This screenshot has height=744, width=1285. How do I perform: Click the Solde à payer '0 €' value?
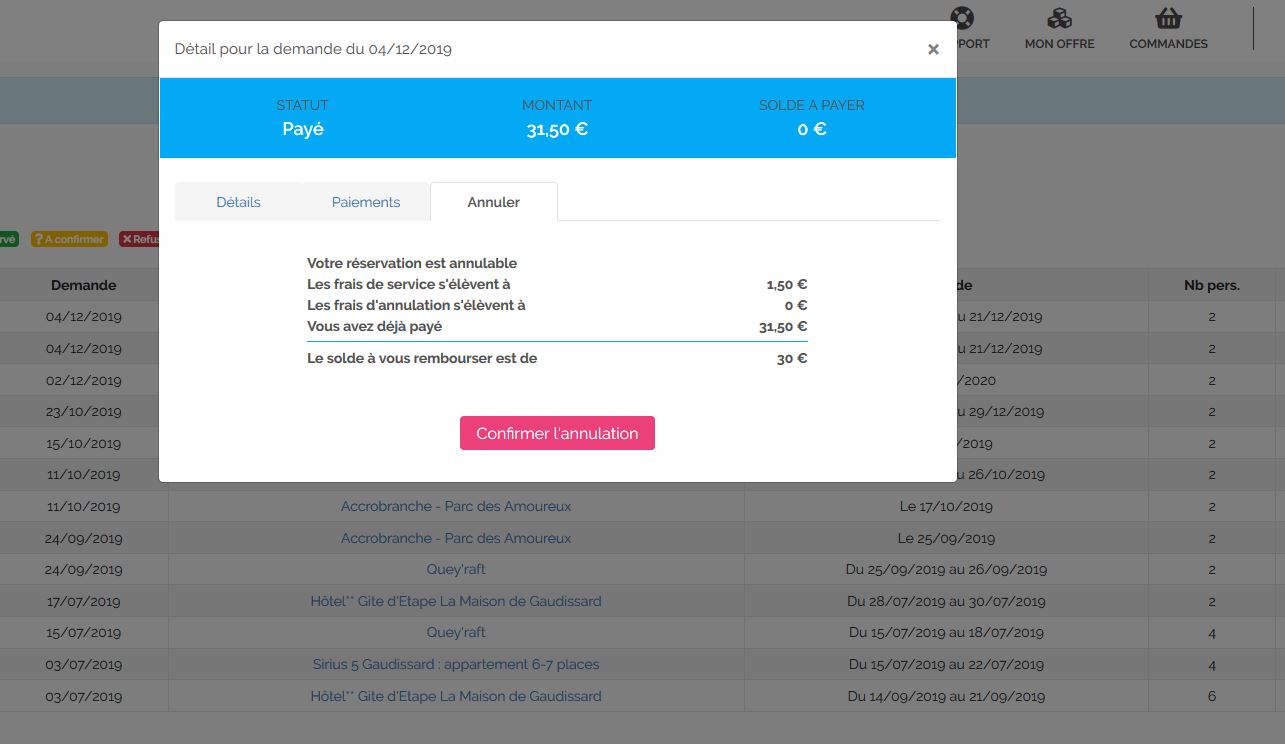pyautogui.click(x=811, y=129)
